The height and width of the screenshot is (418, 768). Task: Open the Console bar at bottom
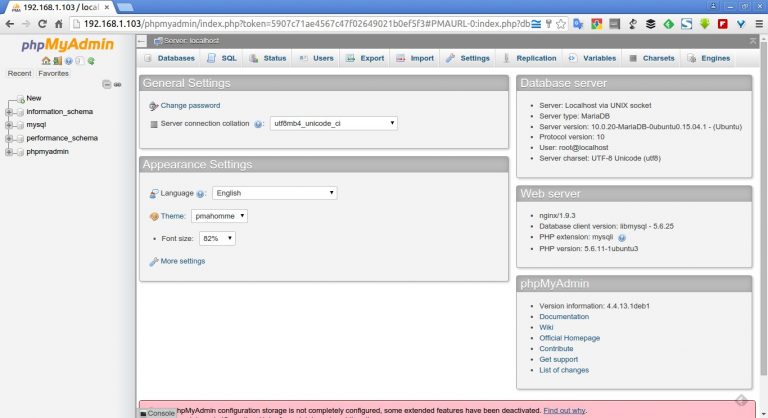tap(157, 414)
